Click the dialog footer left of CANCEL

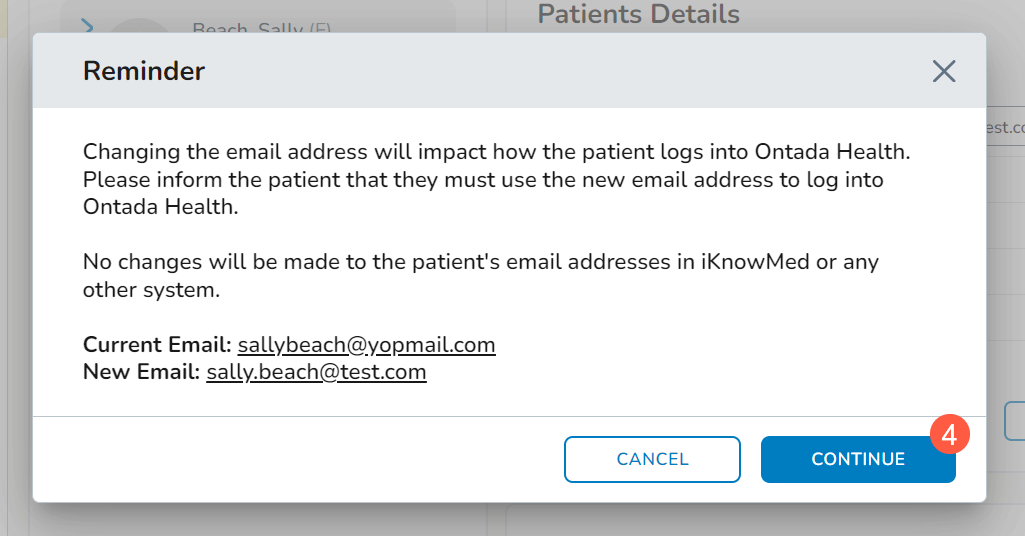tap(300, 459)
